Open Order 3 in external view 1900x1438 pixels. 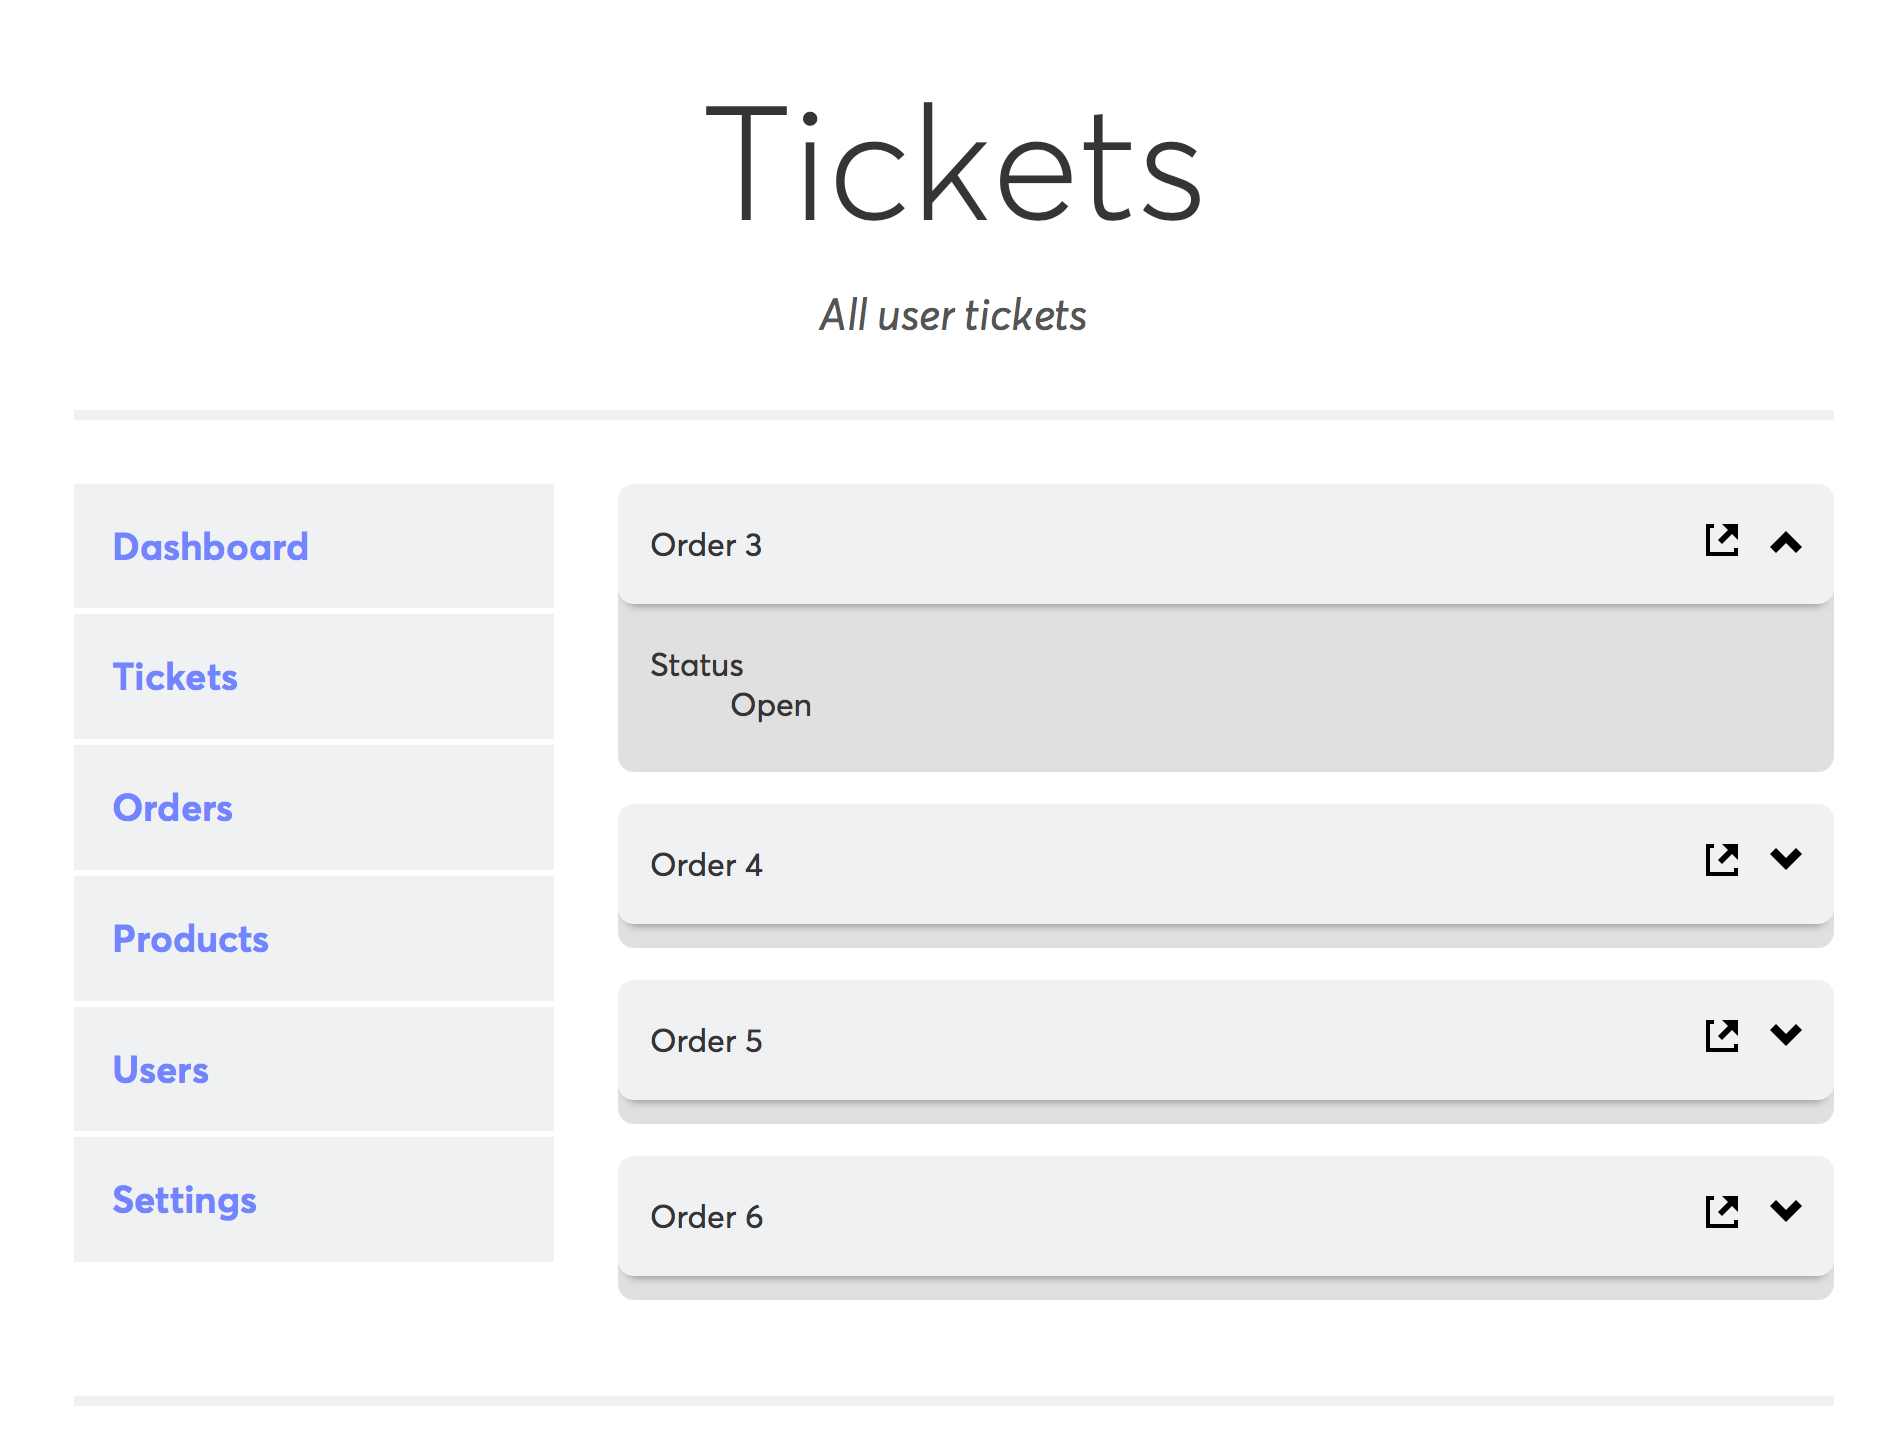(1721, 540)
